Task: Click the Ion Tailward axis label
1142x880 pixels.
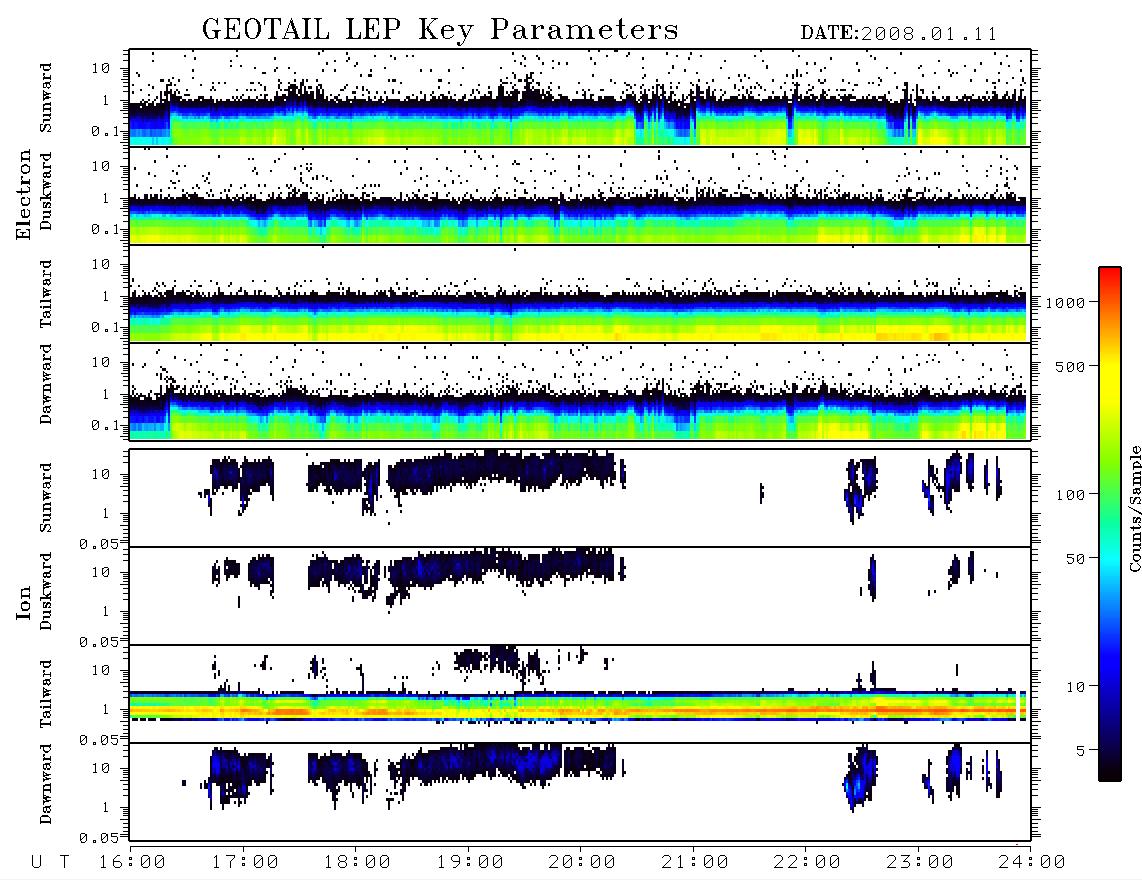Action: click(x=46, y=694)
